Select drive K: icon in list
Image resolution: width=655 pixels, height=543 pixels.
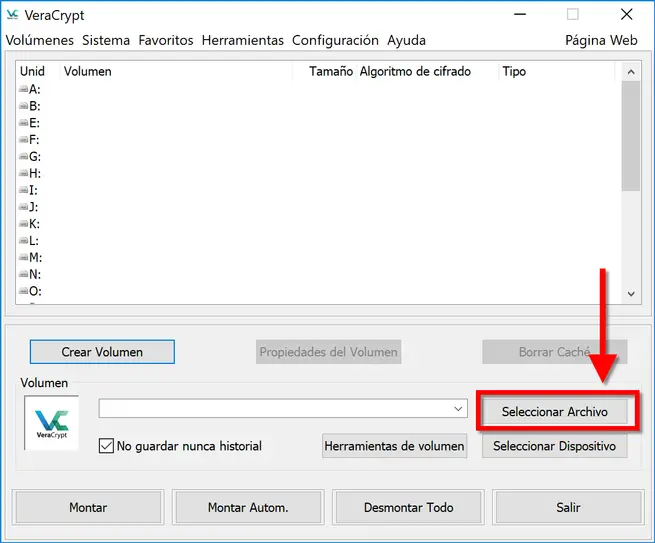23,223
